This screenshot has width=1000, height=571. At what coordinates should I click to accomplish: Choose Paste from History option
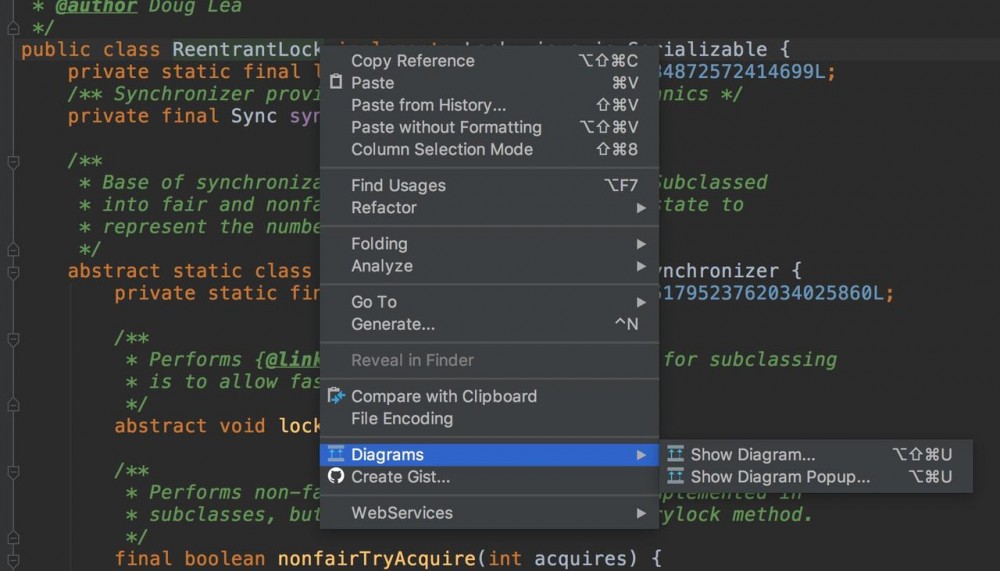pos(428,105)
